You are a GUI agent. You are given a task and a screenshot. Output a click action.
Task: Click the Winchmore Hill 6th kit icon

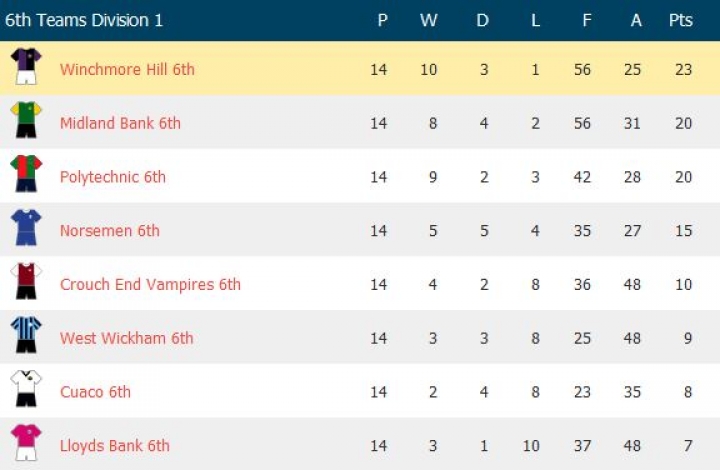point(26,67)
